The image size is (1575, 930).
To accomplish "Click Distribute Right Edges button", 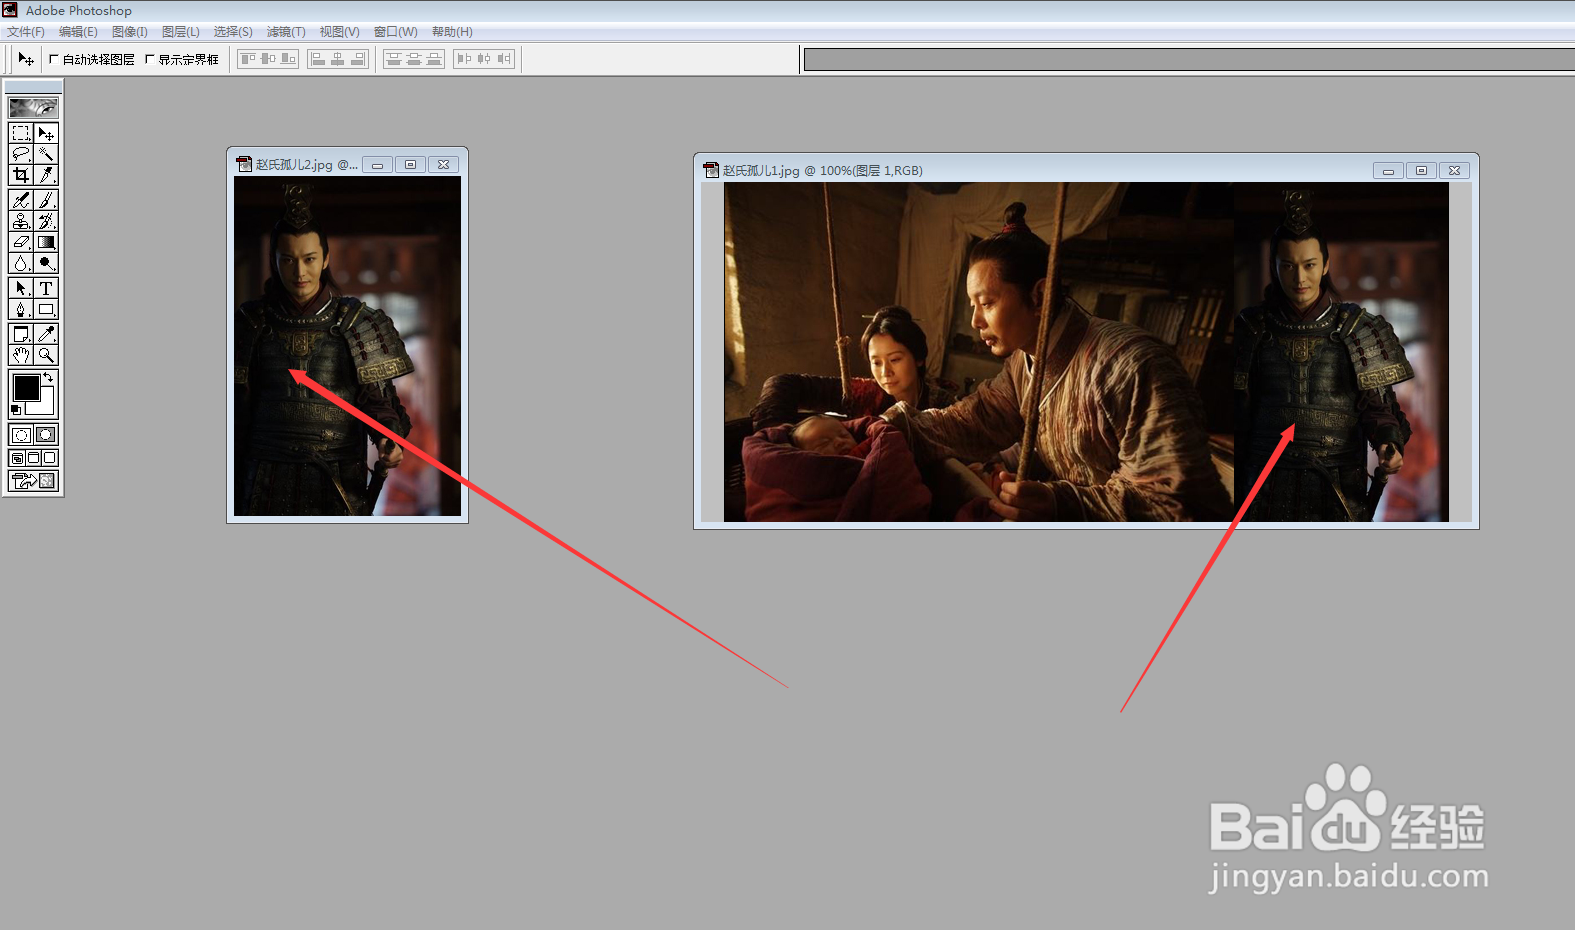I will pyautogui.click(x=504, y=59).
